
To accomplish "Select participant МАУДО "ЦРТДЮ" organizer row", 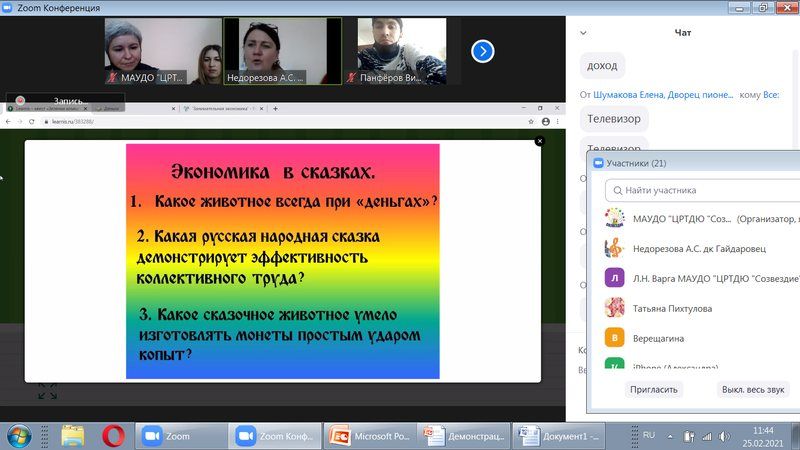I will (702, 218).
